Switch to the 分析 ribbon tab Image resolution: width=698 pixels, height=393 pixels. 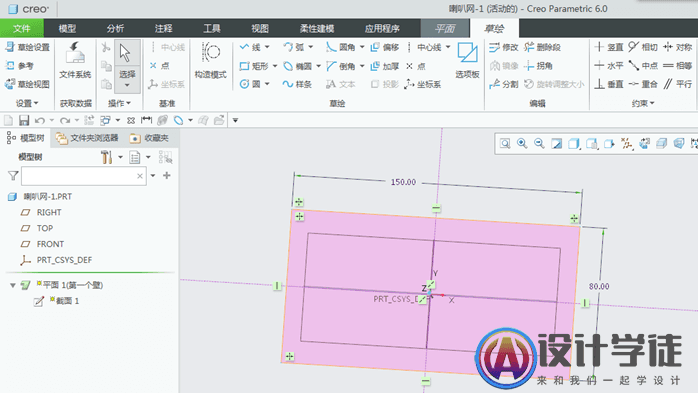115,28
